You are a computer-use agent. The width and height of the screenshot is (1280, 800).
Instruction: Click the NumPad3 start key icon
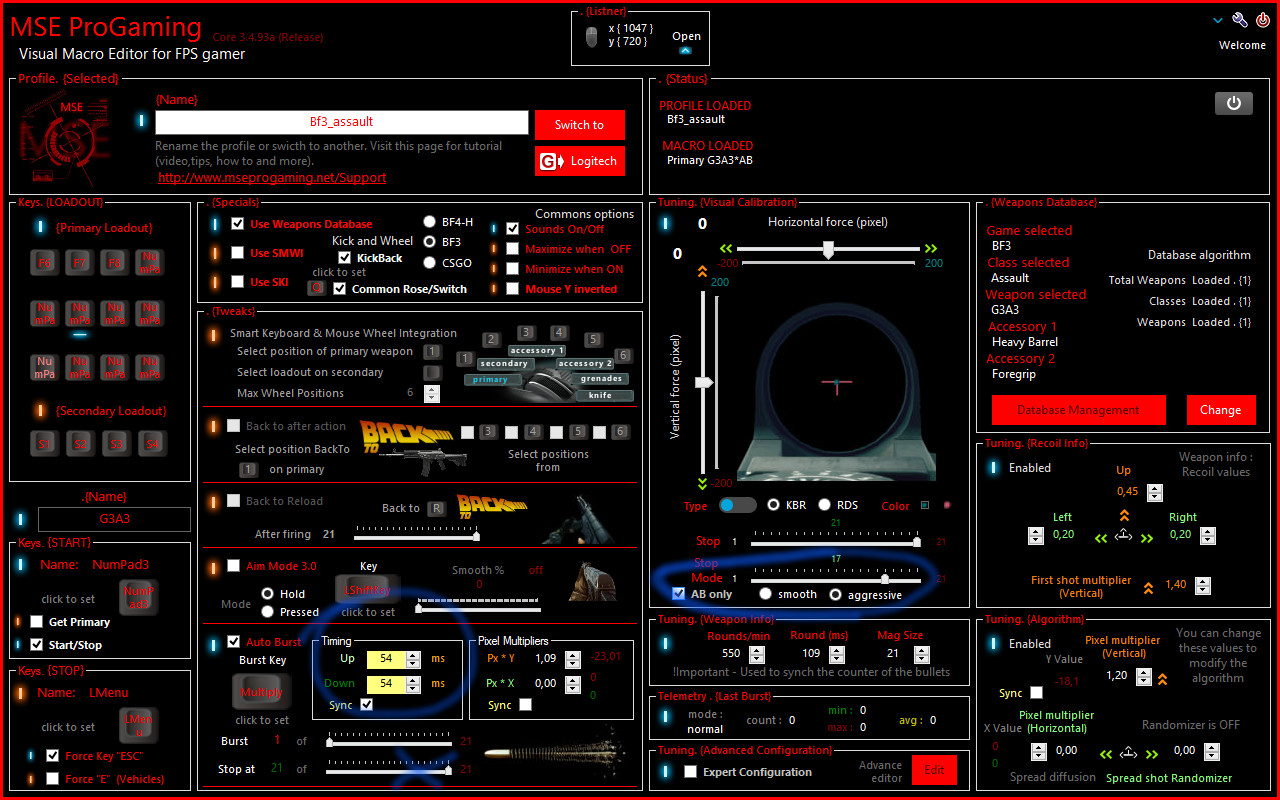click(138, 597)
